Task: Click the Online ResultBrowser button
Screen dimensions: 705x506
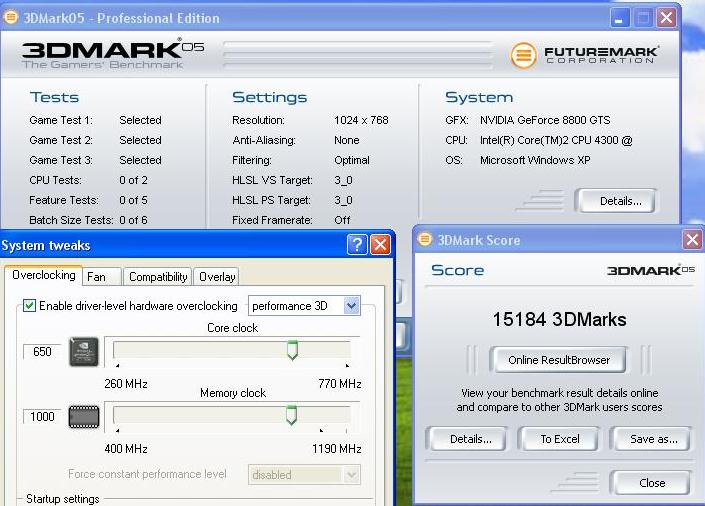Action: [558, 360]
